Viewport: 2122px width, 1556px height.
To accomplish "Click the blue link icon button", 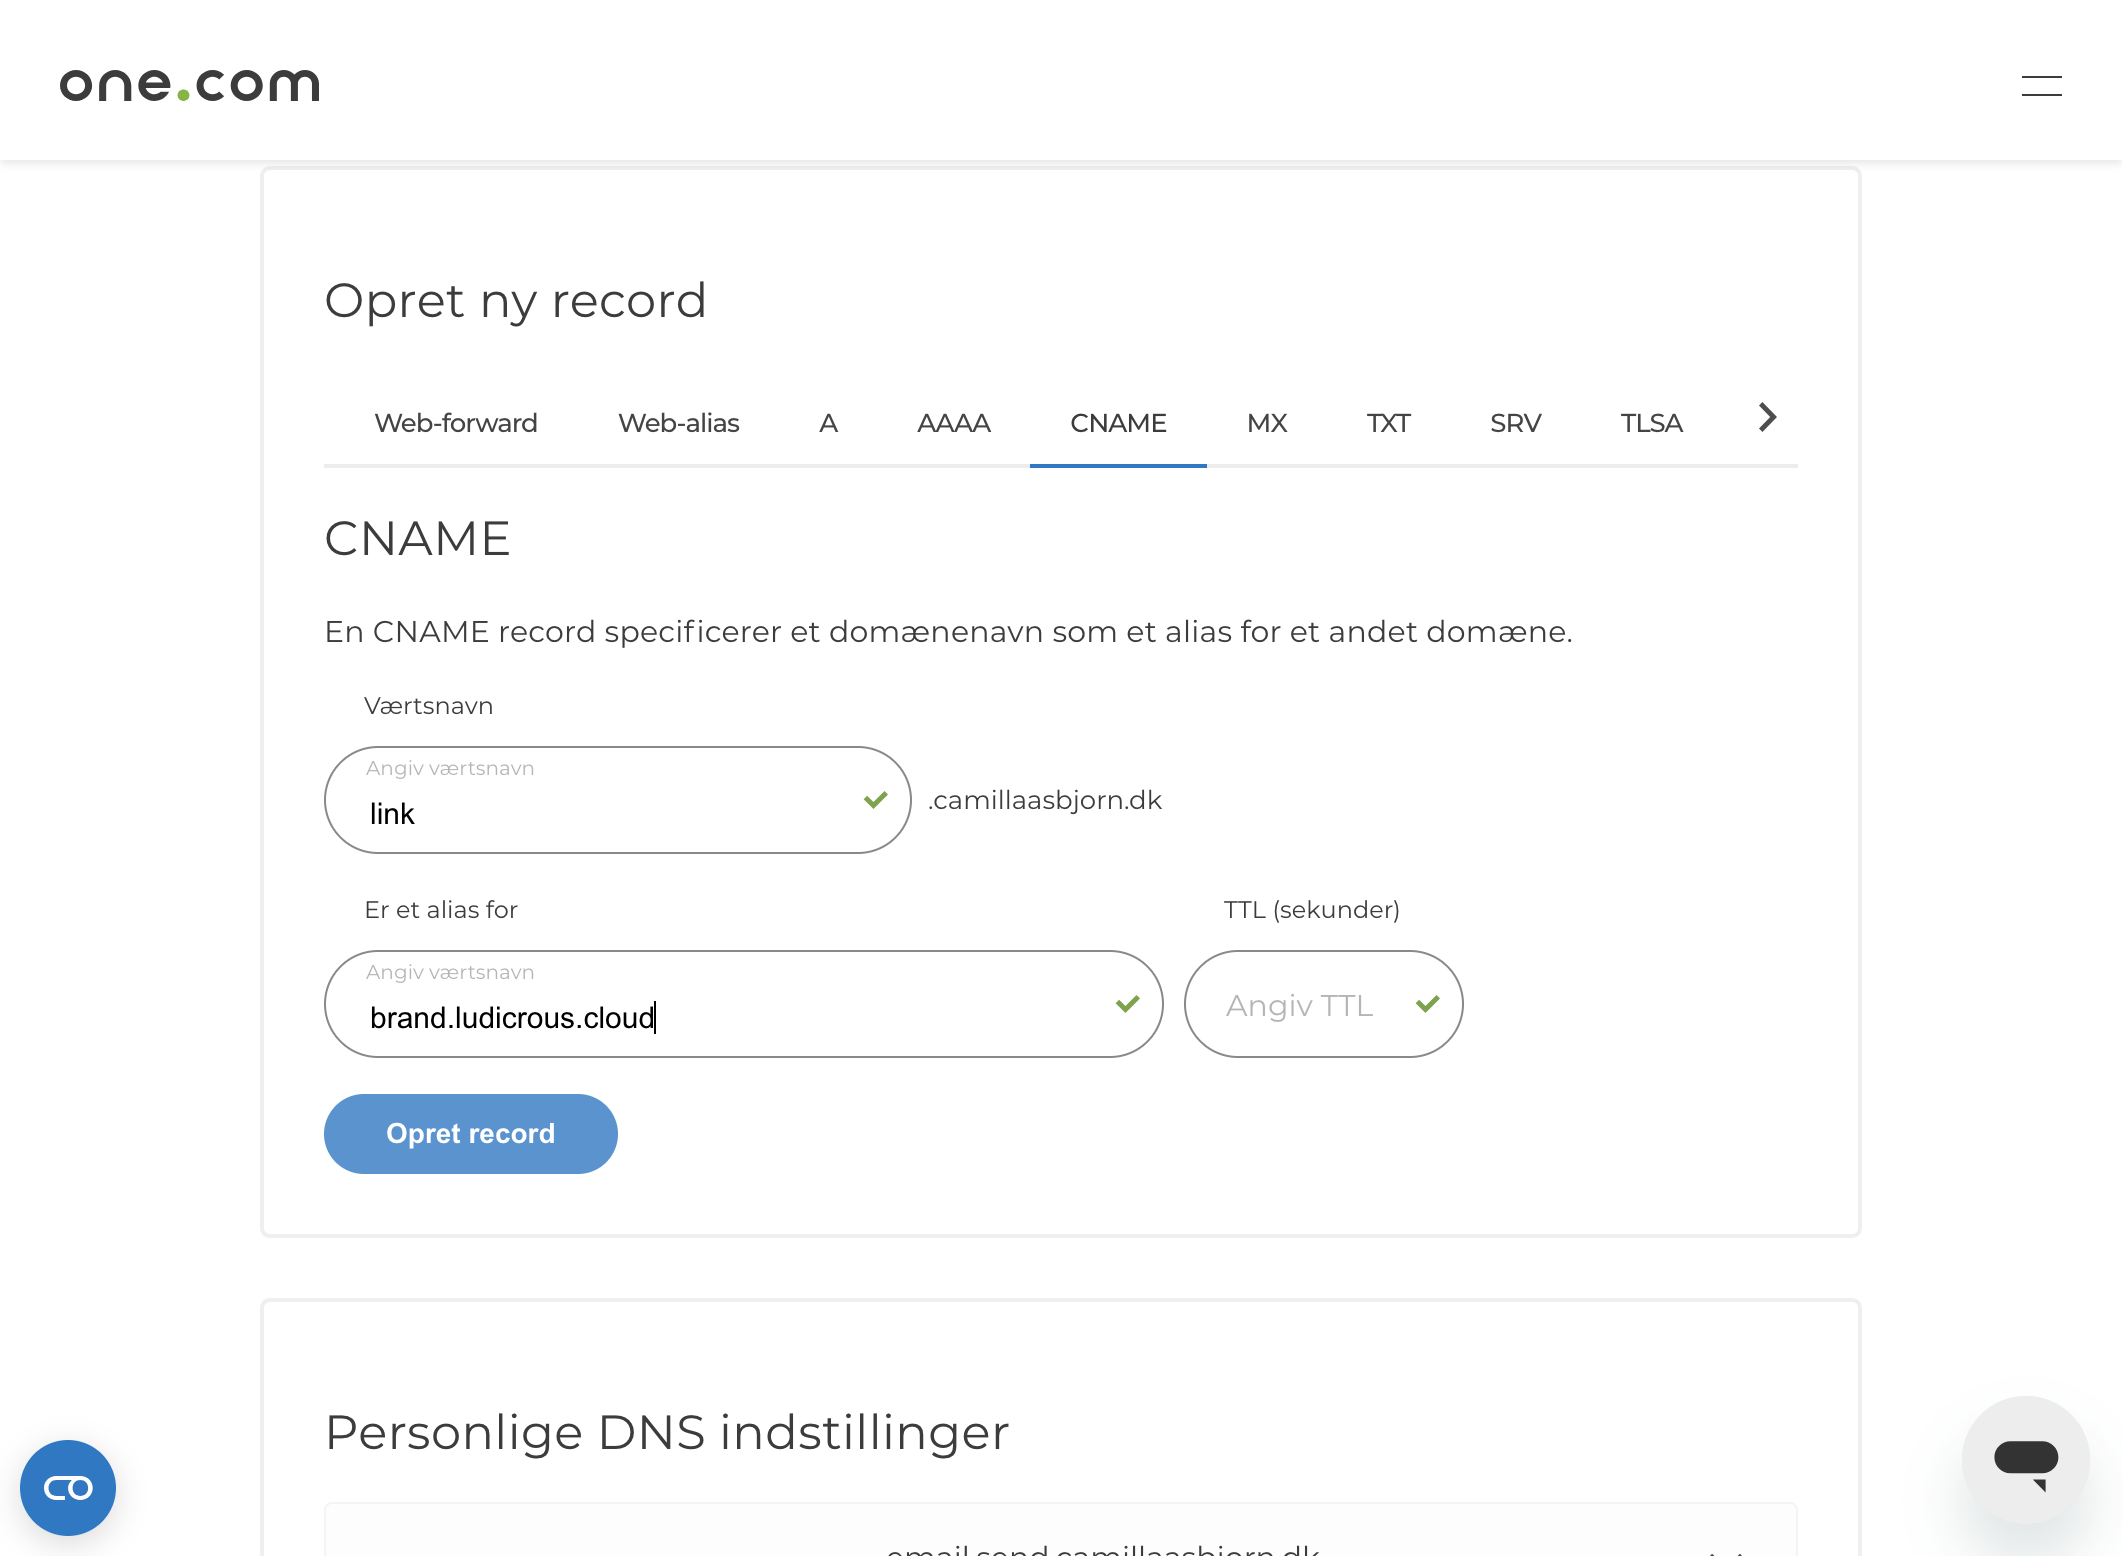I will [x=68, y=1488].
